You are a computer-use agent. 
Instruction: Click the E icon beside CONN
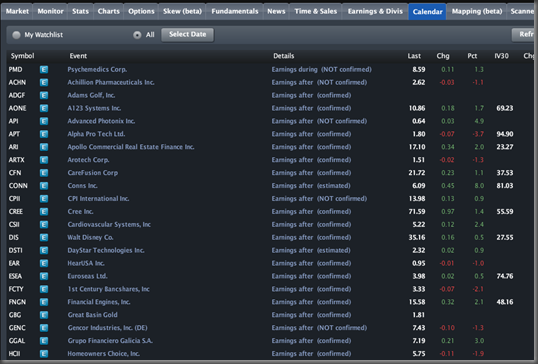tap(44, 186)
